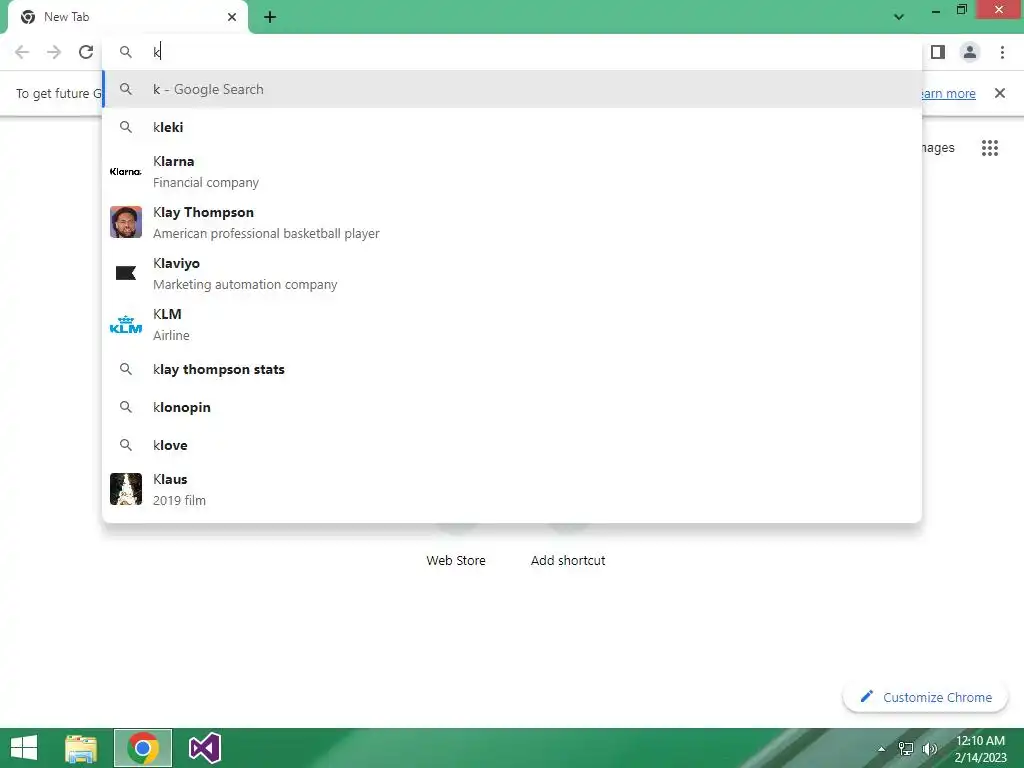Reload the page with the refresh icon

pyautogui.click(x=86, y=52)
